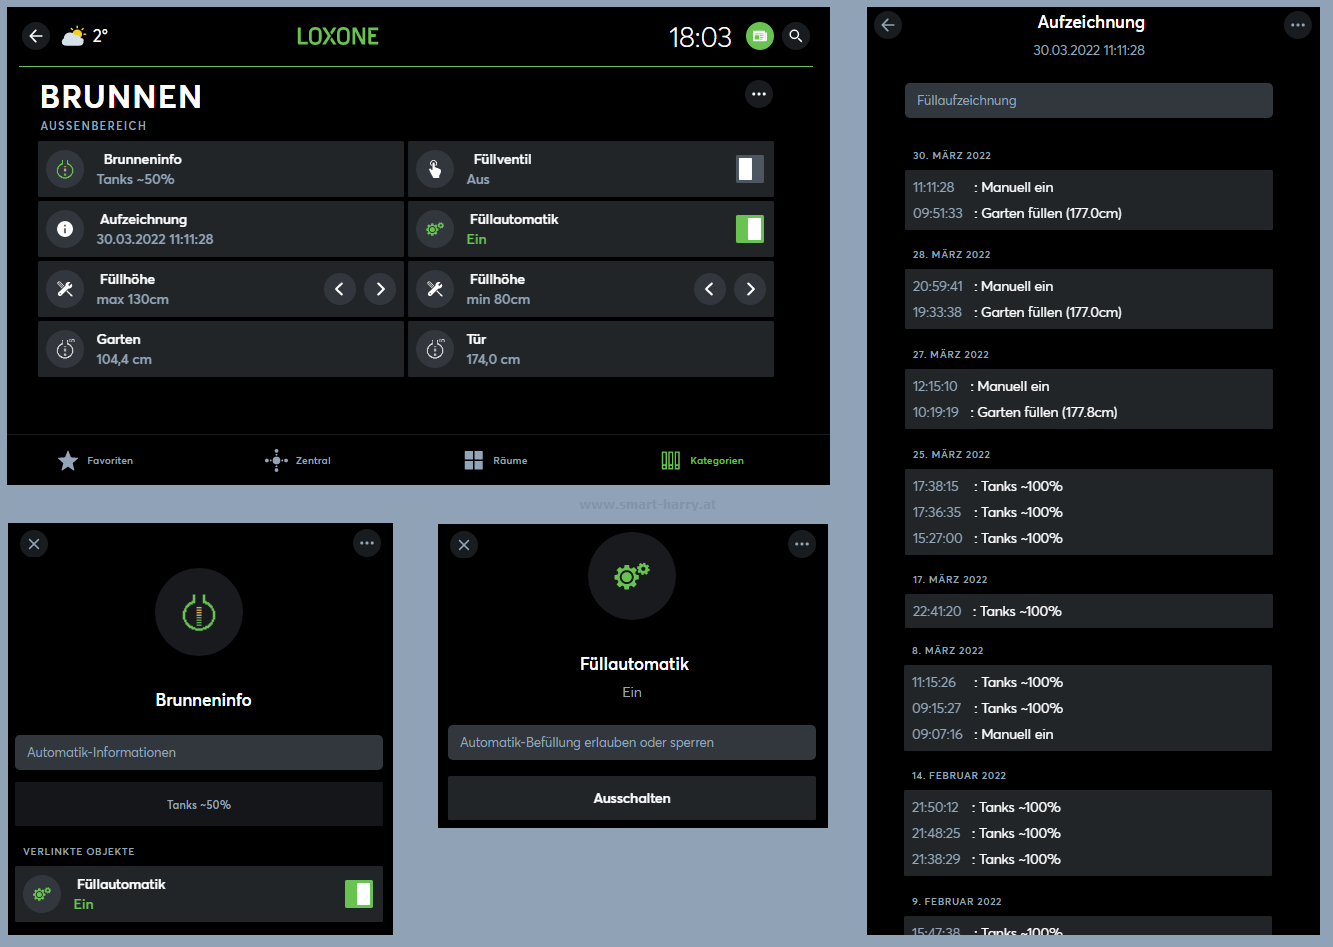Click the gears icon in the linked Füllautomatik row

pos(41,894)
